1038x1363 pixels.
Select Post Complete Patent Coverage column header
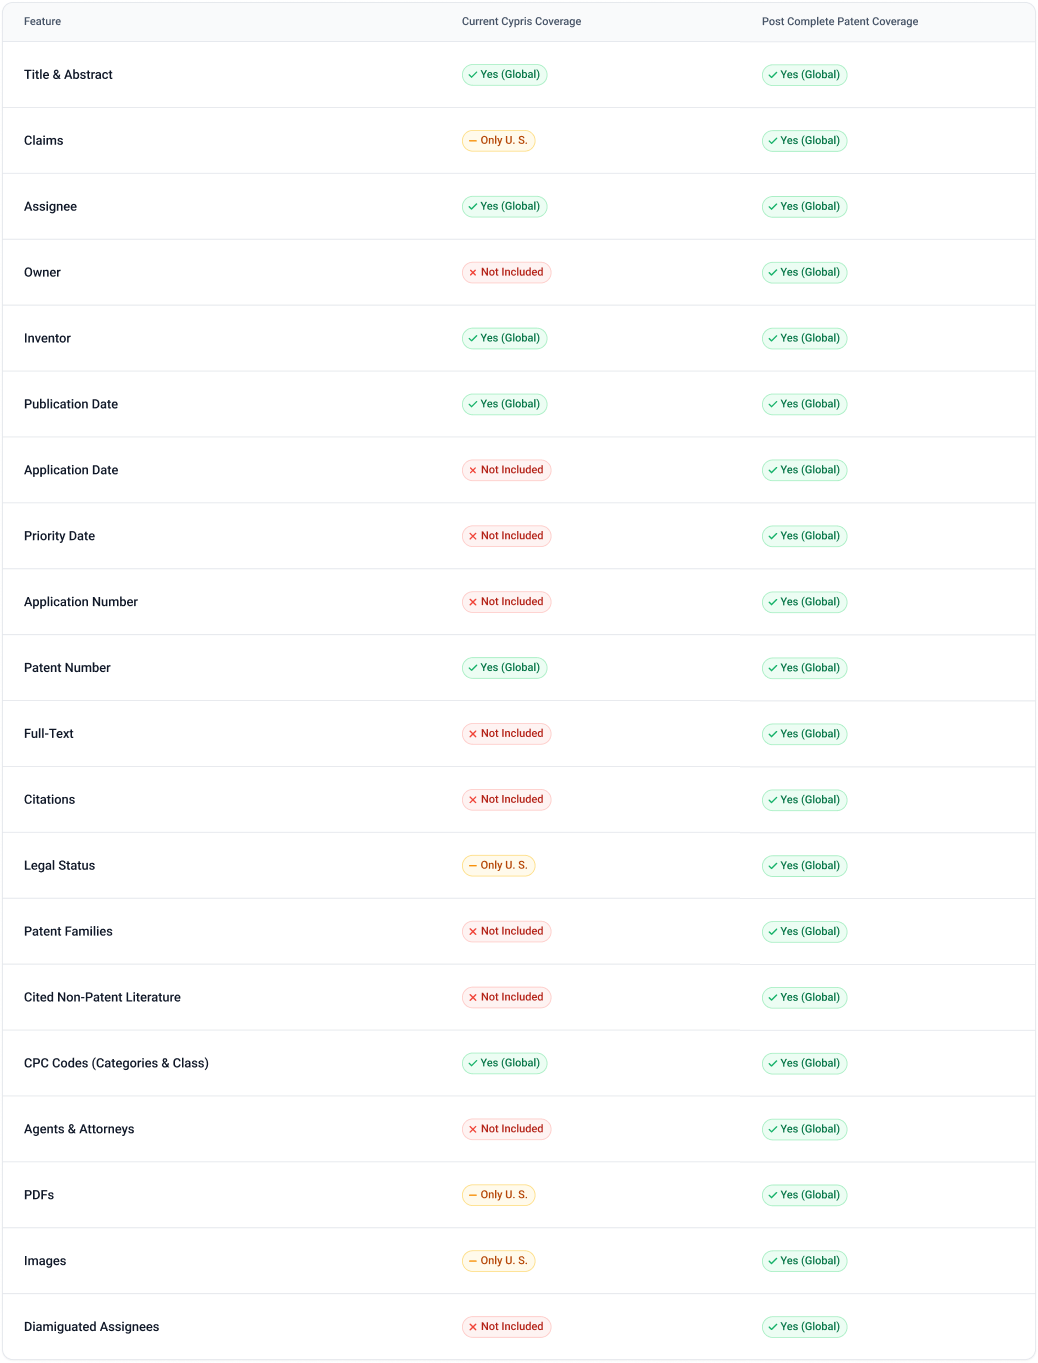[840, 22]
